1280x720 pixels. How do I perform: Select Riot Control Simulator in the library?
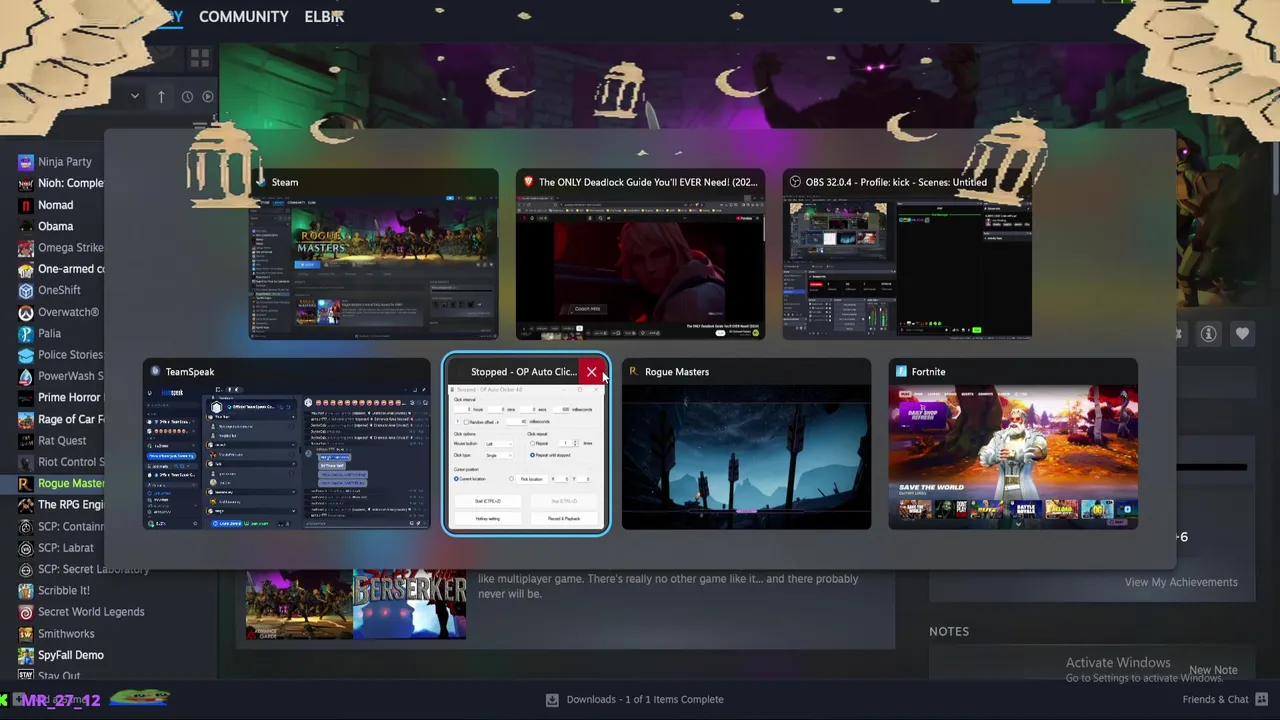[71, 462]
